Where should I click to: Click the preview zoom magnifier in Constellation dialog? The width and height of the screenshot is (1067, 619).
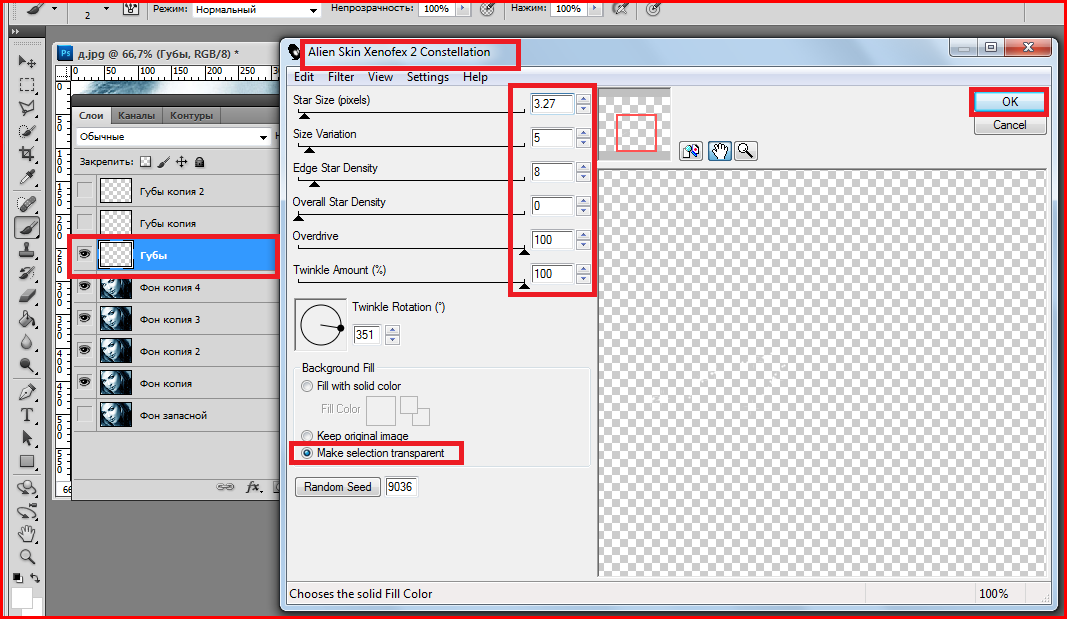(745, 151)
